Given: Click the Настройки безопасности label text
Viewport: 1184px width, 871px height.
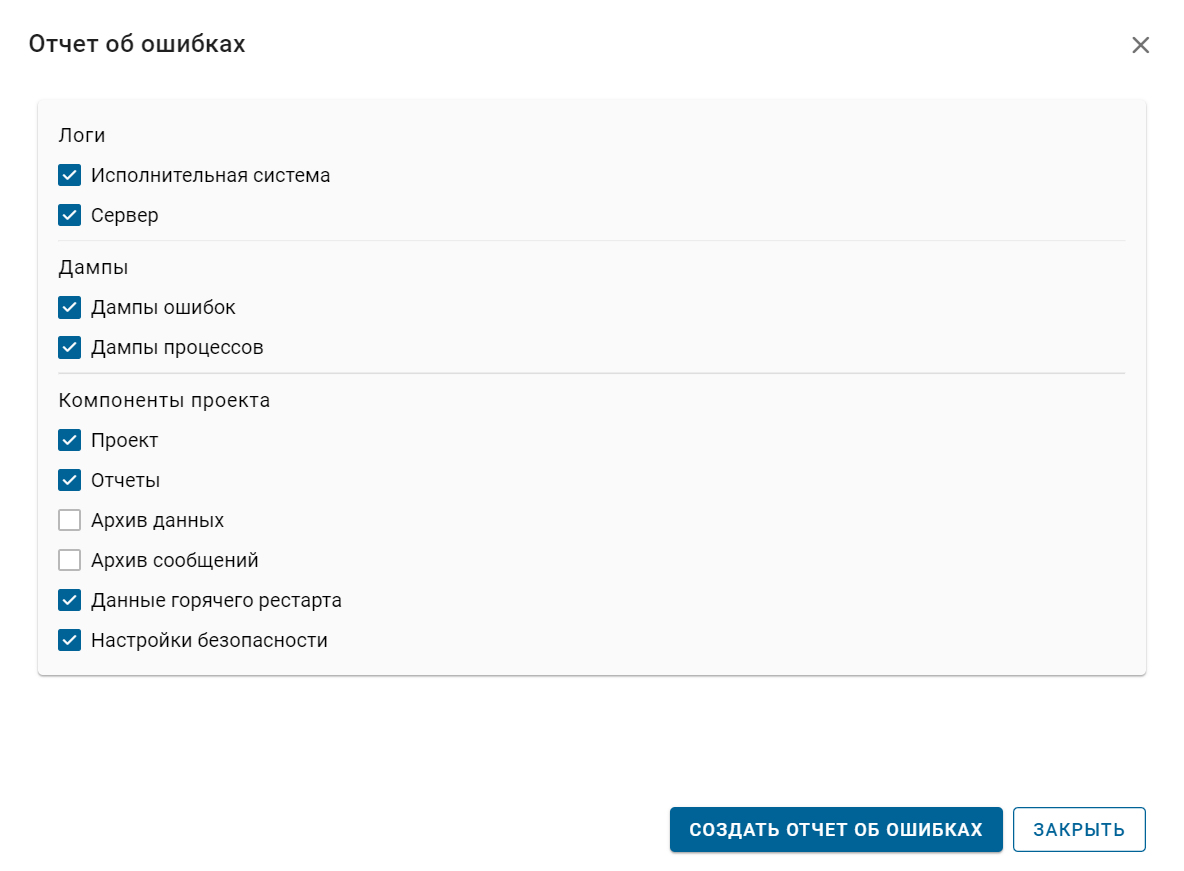Looking at the screenshot, I should coord(209,641).
